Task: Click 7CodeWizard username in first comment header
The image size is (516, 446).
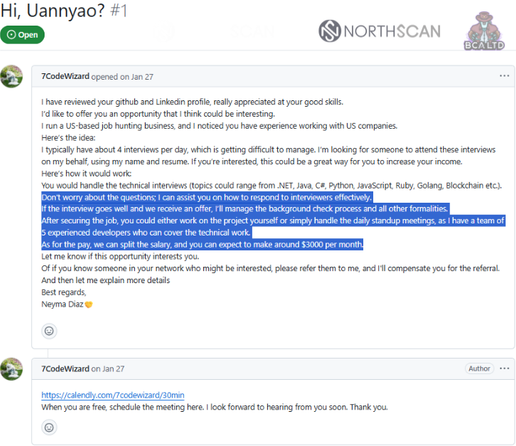Action: (65, 76)
